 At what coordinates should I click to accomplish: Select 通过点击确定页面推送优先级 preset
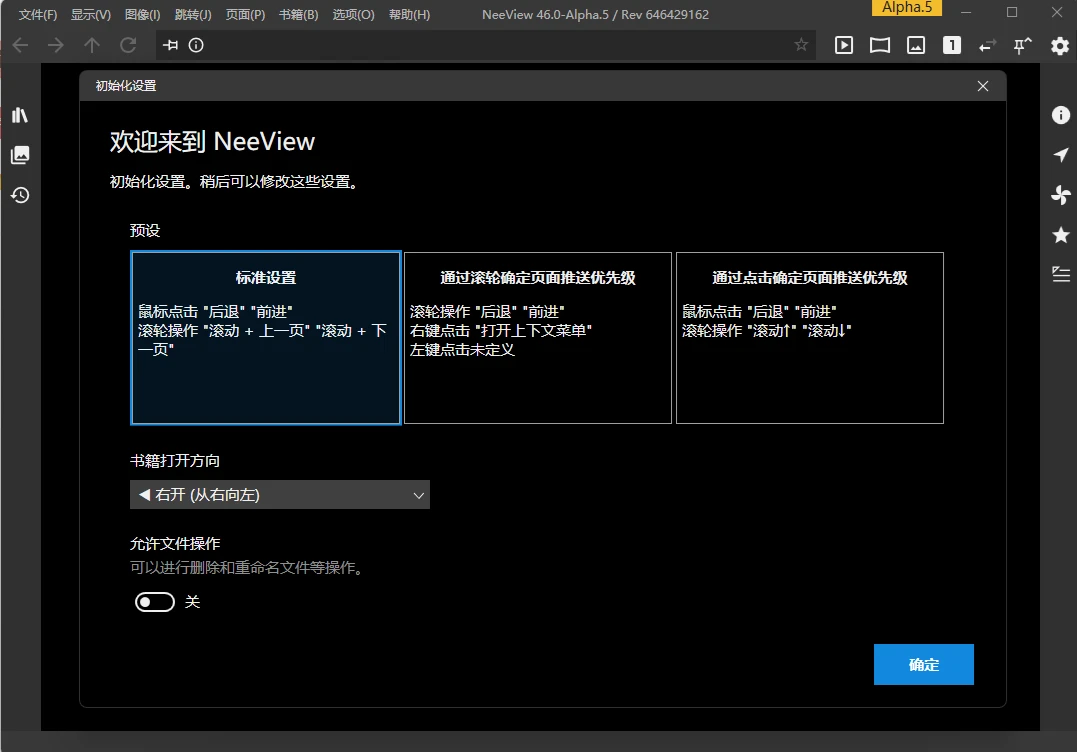pos(810,338)
